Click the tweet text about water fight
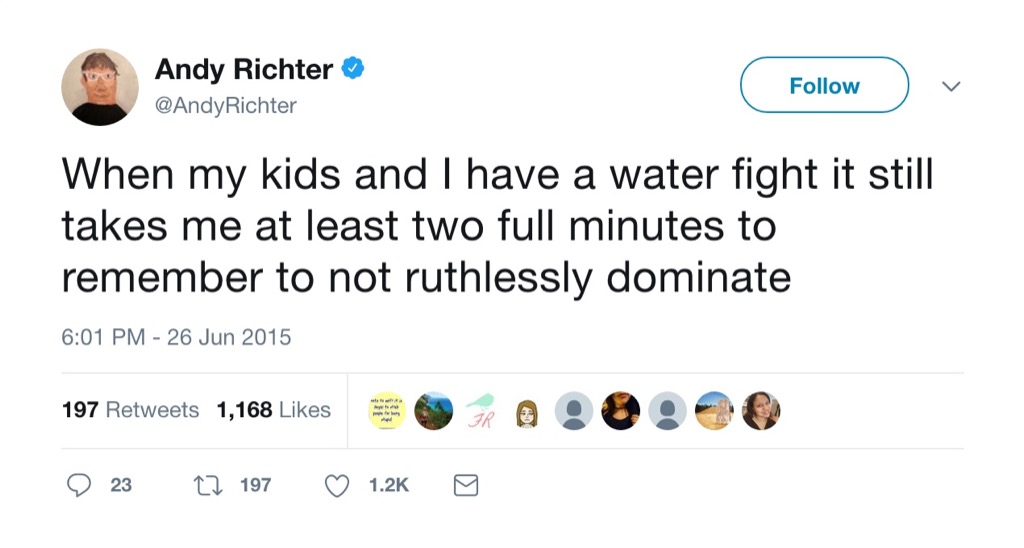Viewport: 1024px width, 548px height. click(497, 227)
